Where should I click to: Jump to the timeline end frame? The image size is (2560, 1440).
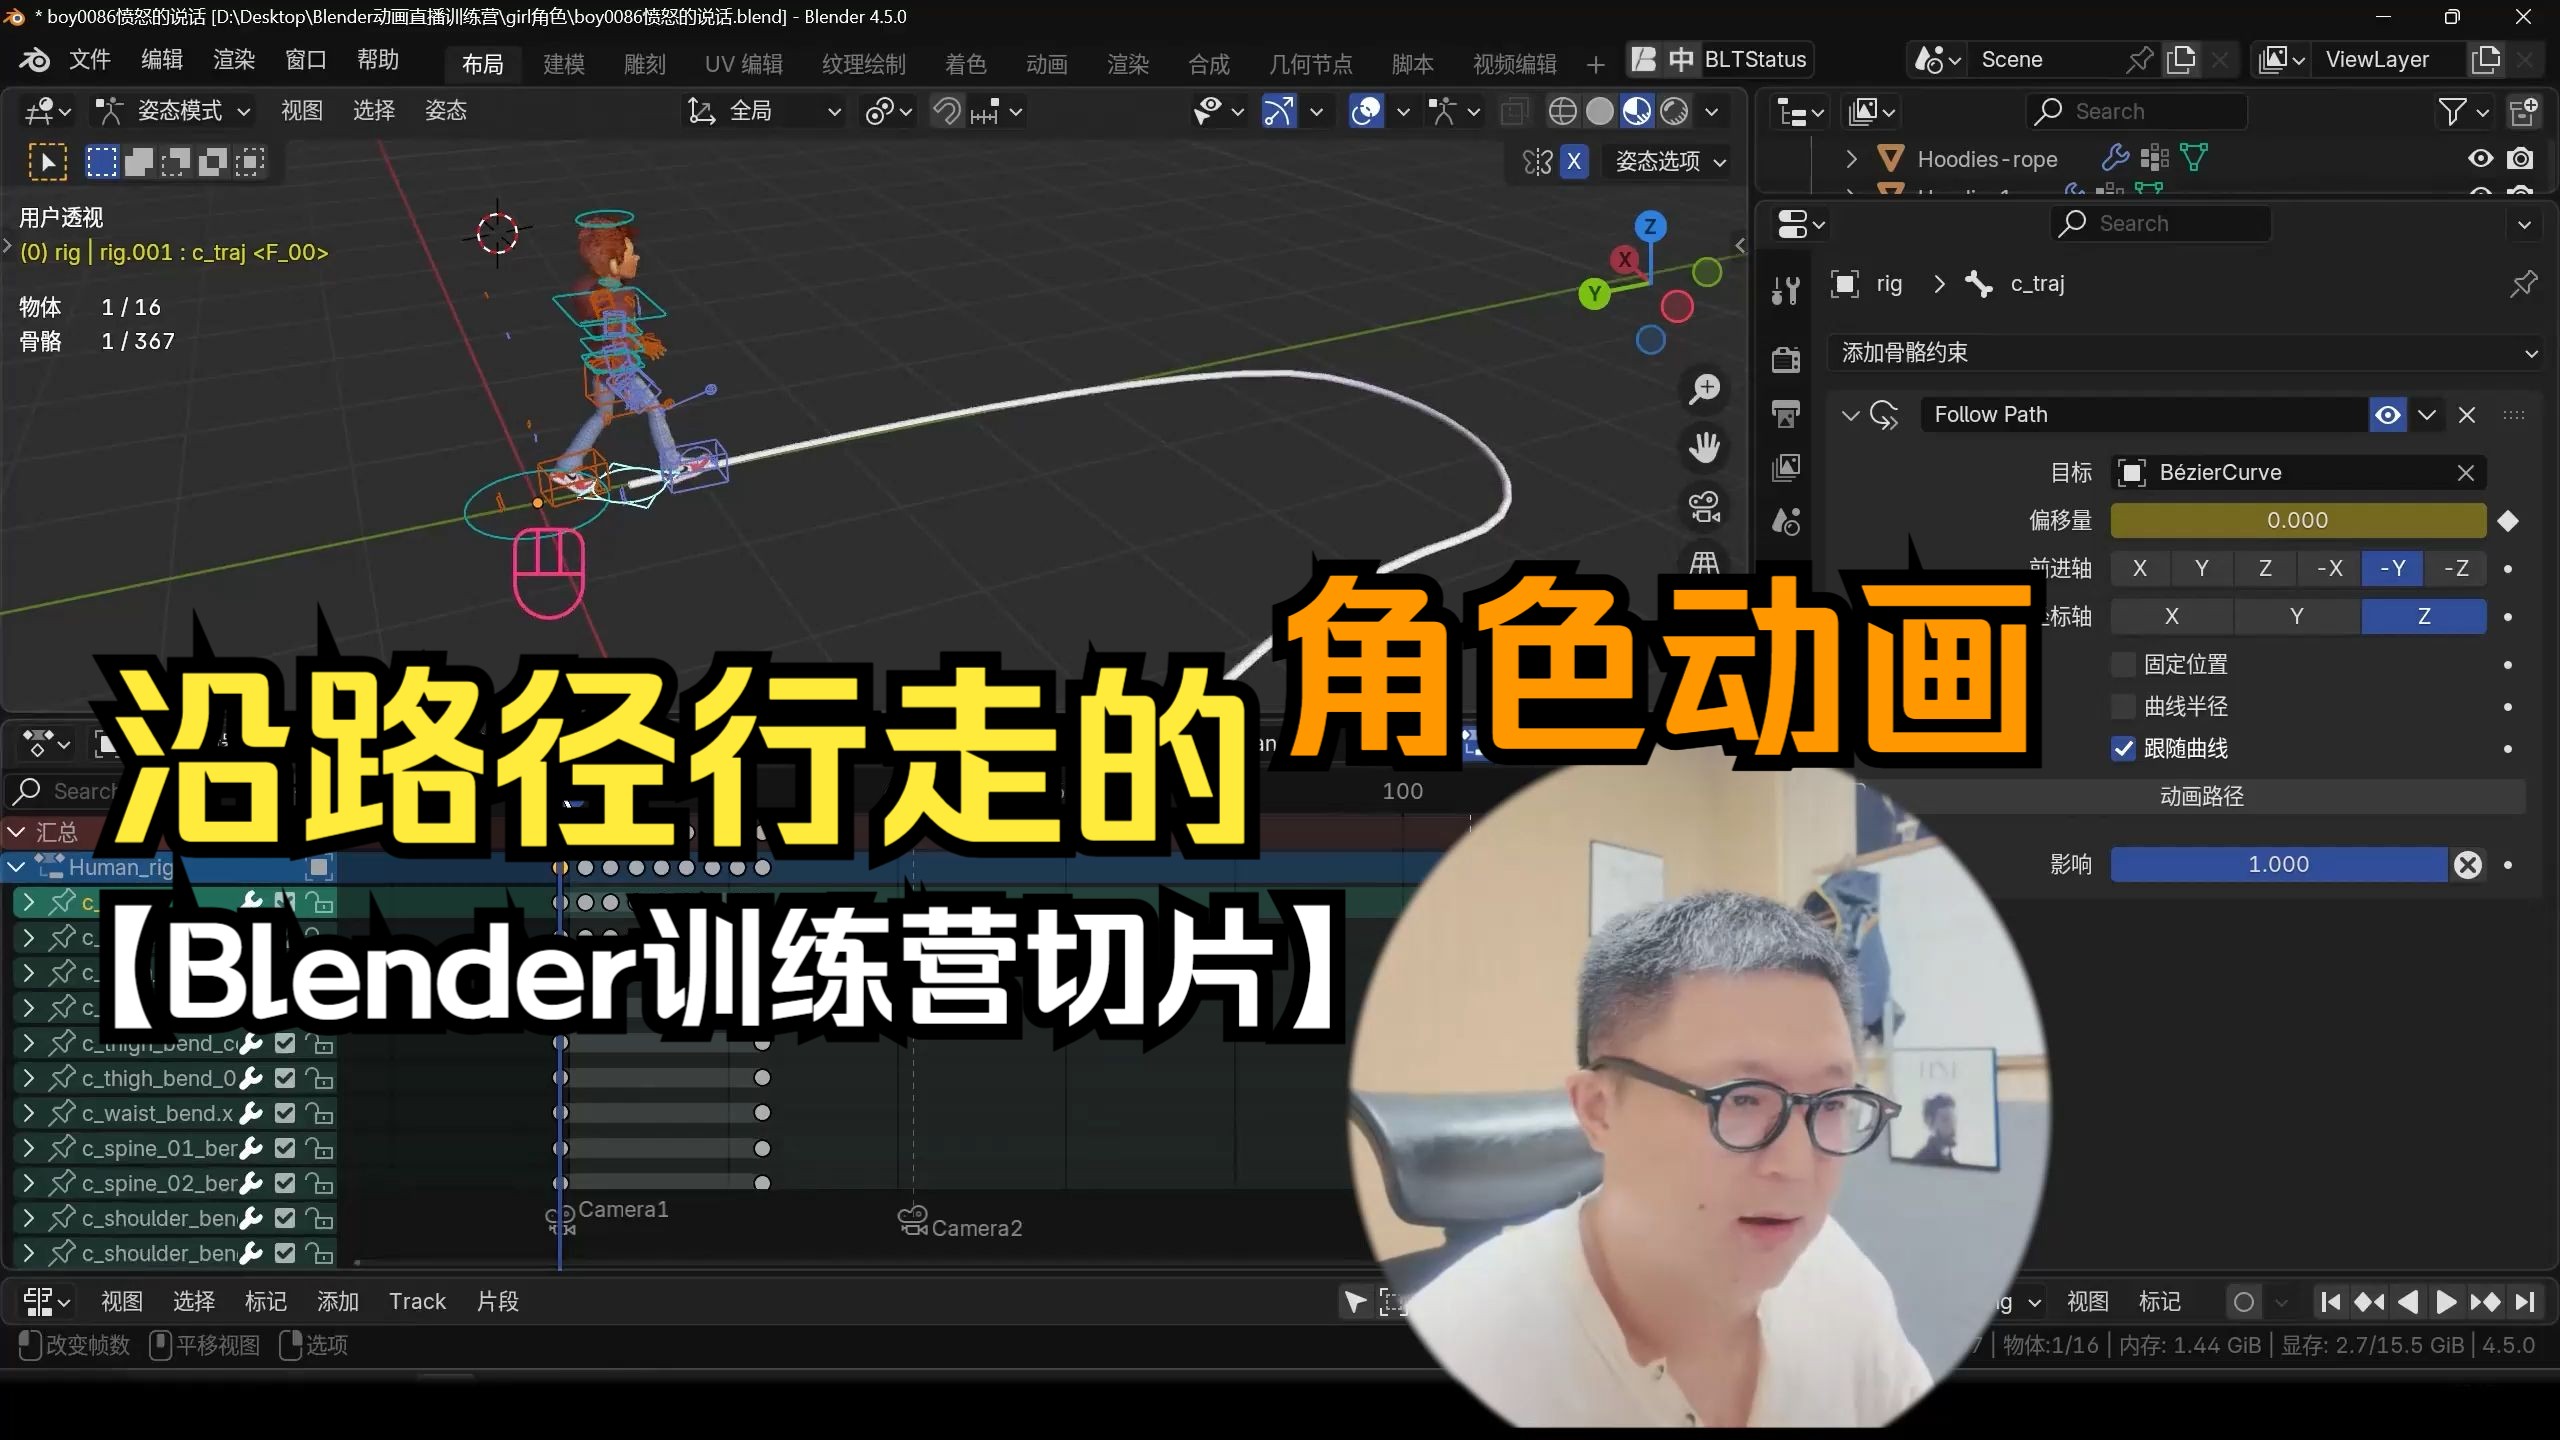tap(2525, 1301)
